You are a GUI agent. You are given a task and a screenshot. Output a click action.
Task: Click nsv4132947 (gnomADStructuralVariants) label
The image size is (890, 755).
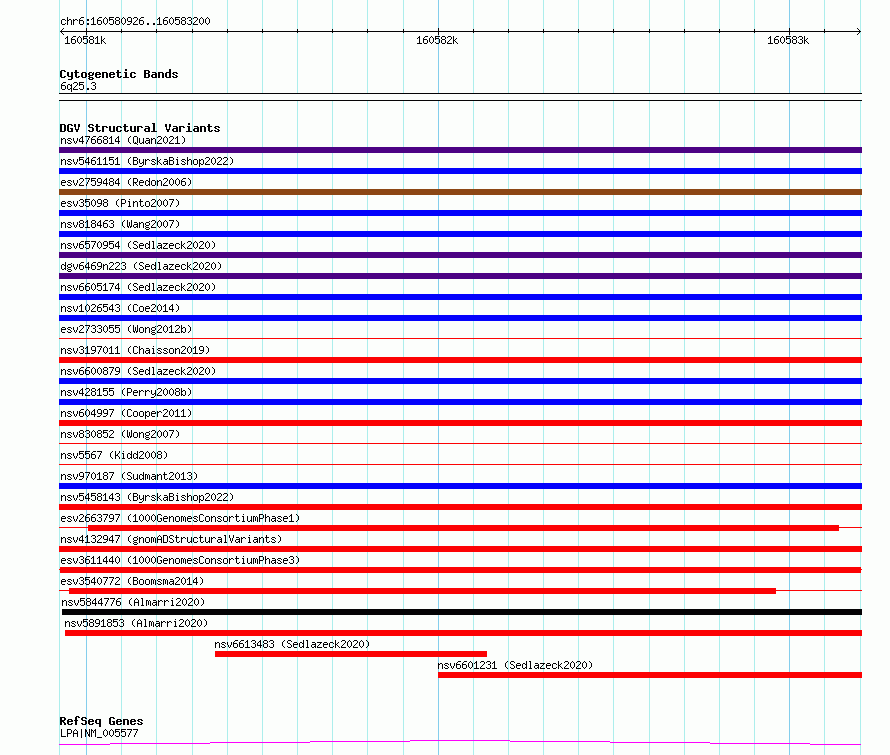171,539
